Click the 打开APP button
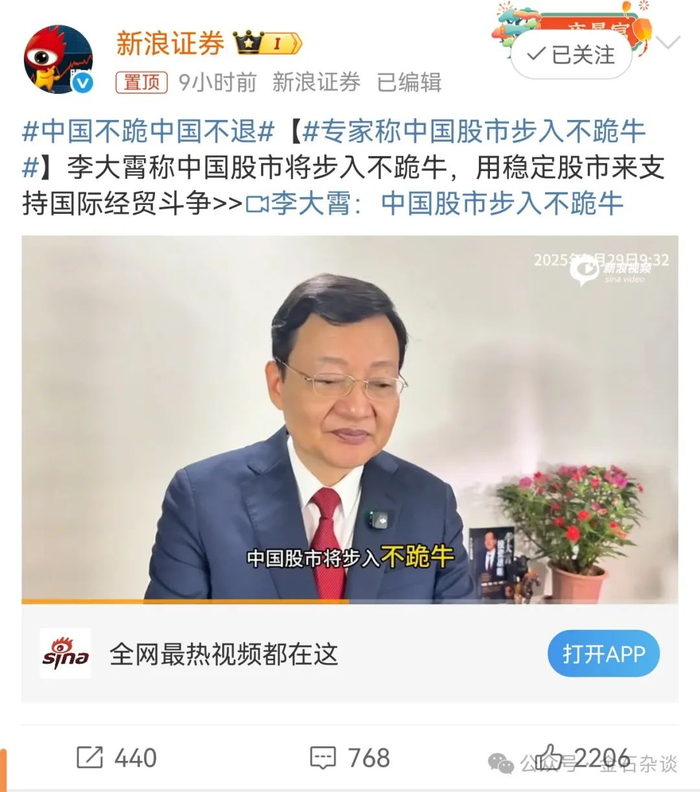The width and height of the screenshot is (700, 792). (604, 654)
